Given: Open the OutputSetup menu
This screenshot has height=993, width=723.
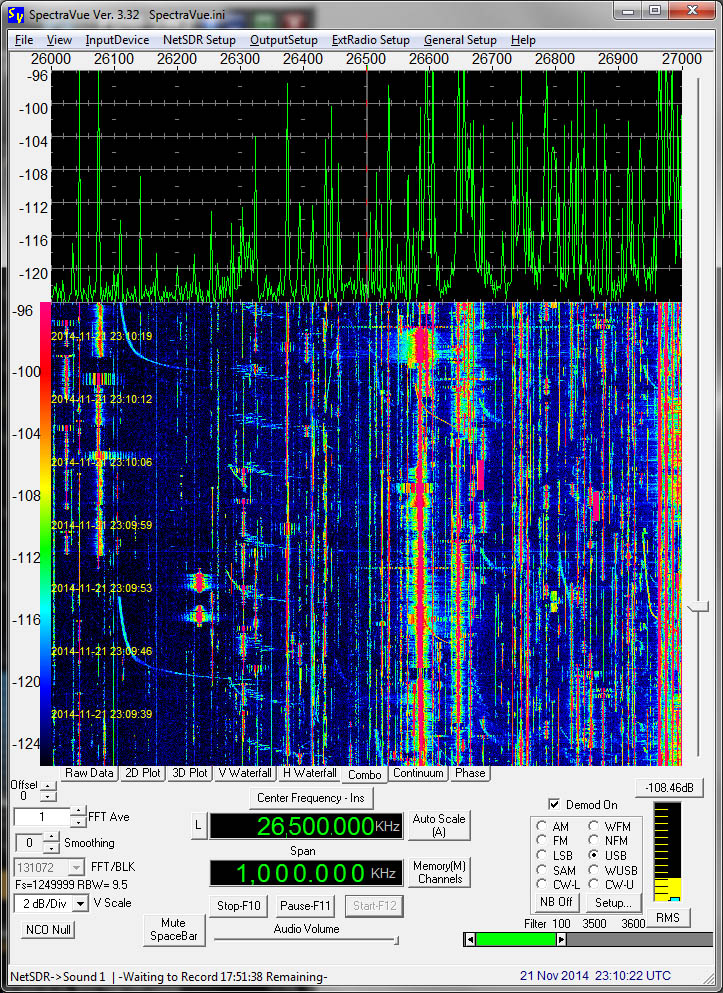Looking at the screenshot, I should [x=284, y=40].
